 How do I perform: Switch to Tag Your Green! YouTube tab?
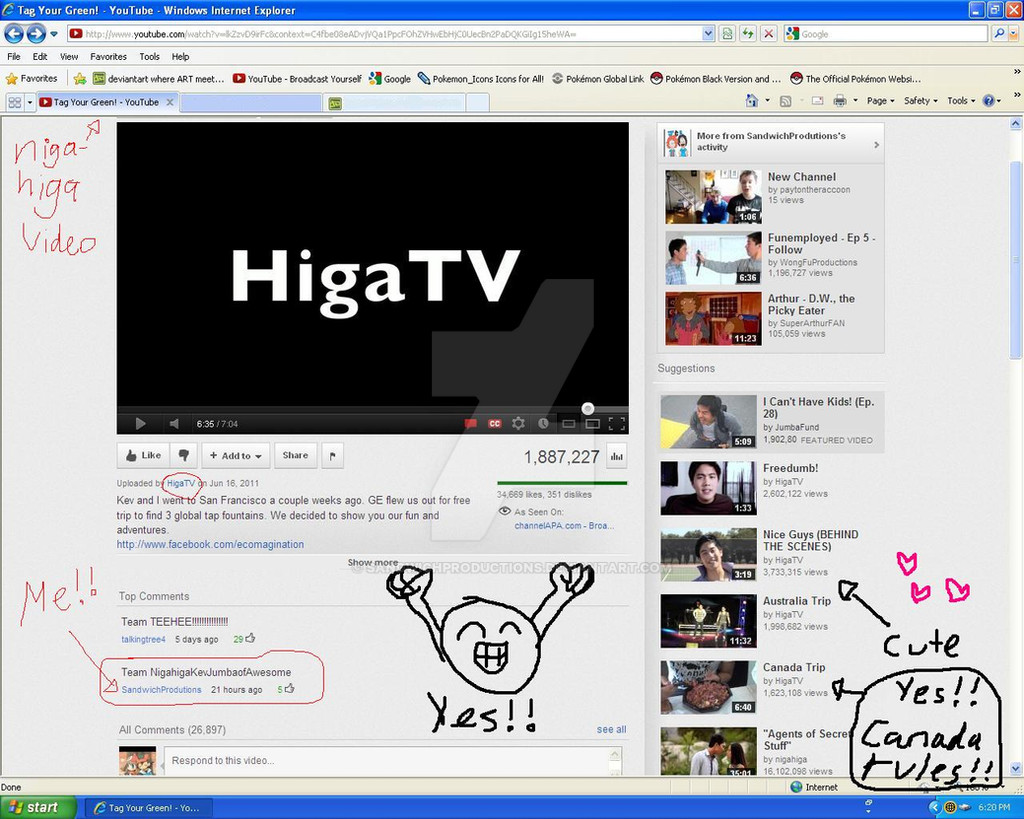click(x=106, y=103)
